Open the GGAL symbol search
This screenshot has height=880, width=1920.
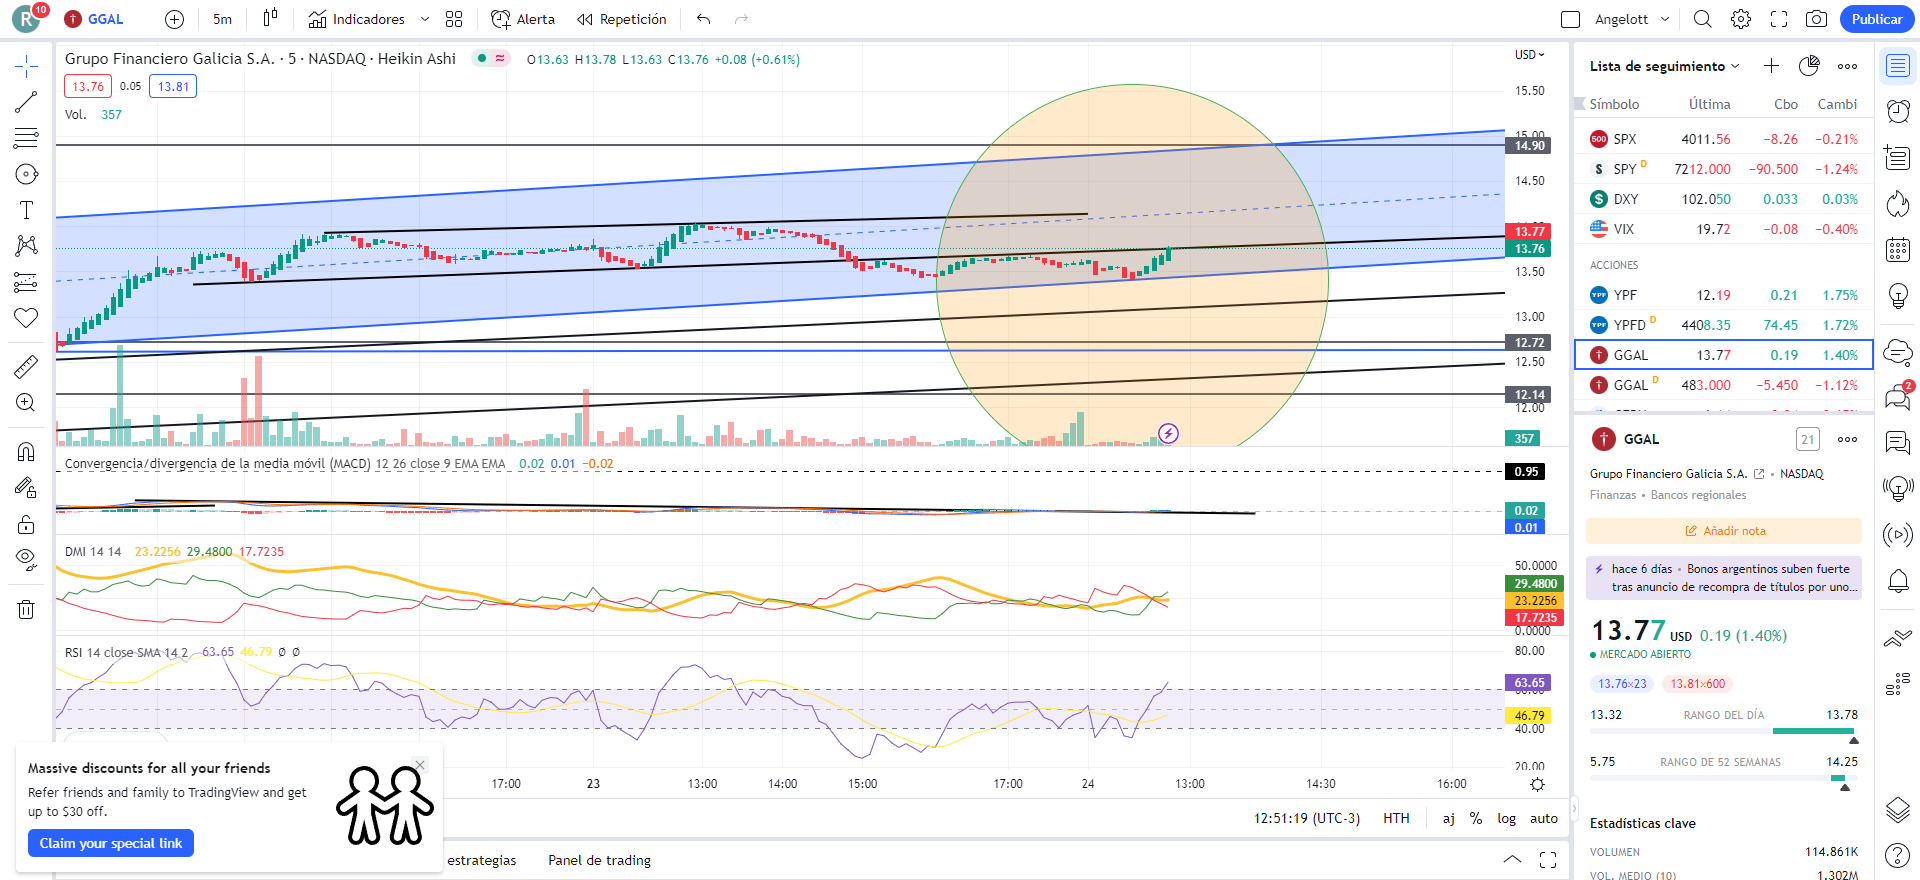[94, 19]
